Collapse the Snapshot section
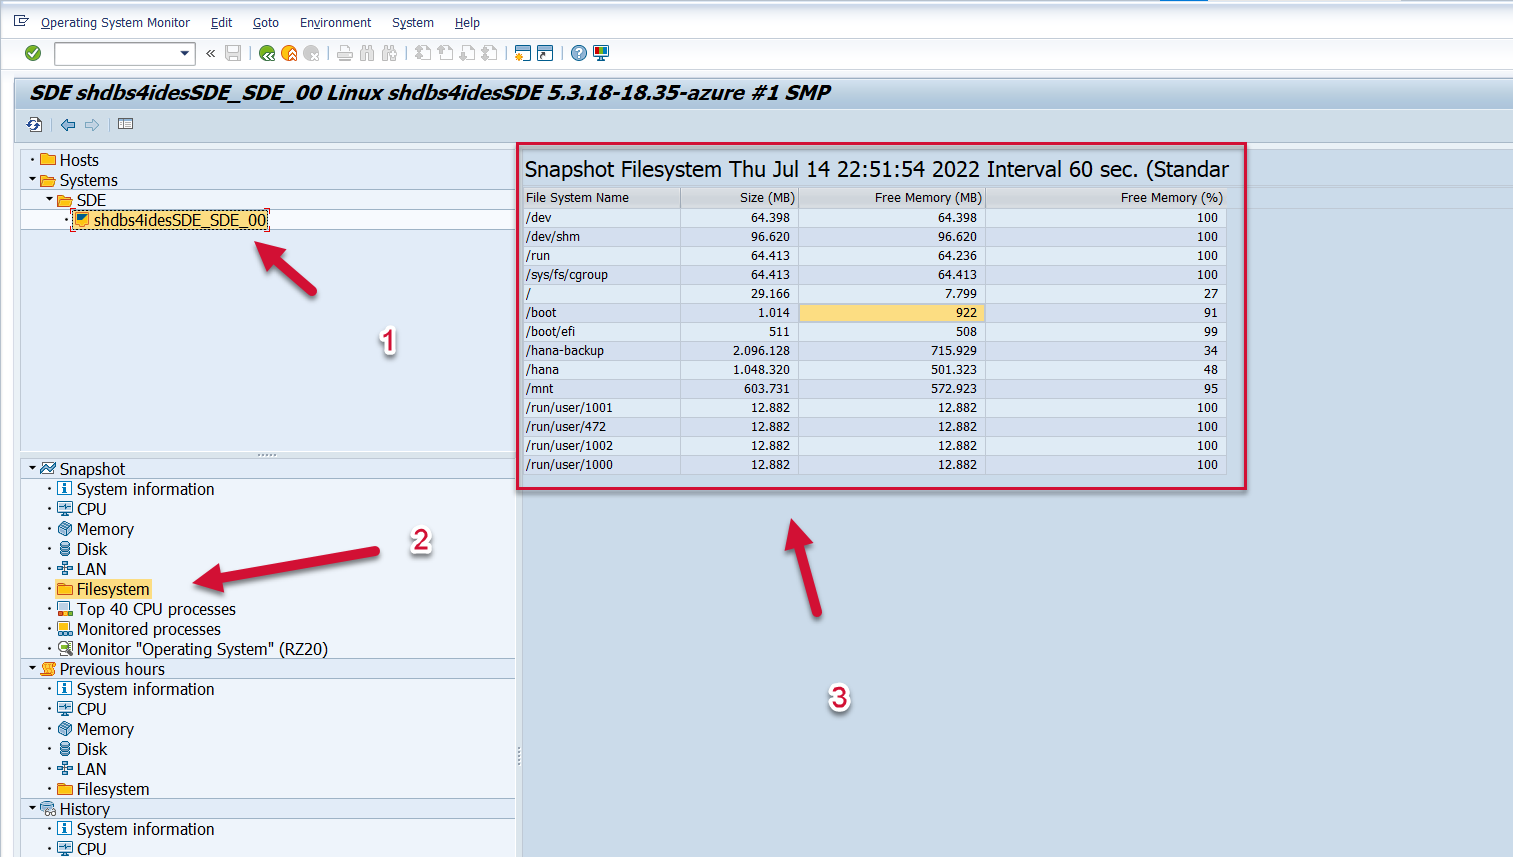 coord(33,468)
